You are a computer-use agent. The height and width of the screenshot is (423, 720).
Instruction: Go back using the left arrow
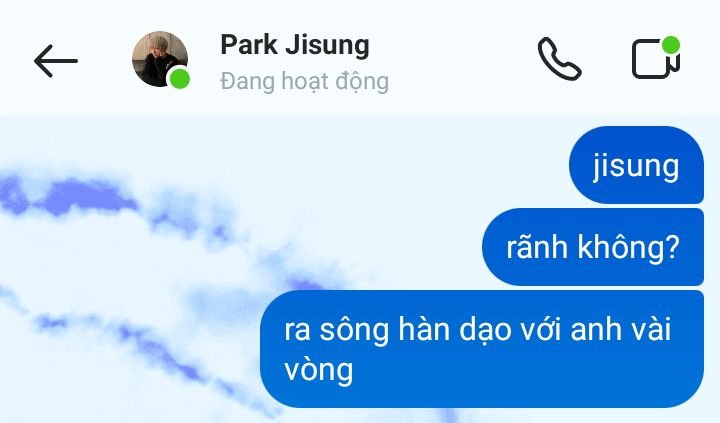(56, 61)
